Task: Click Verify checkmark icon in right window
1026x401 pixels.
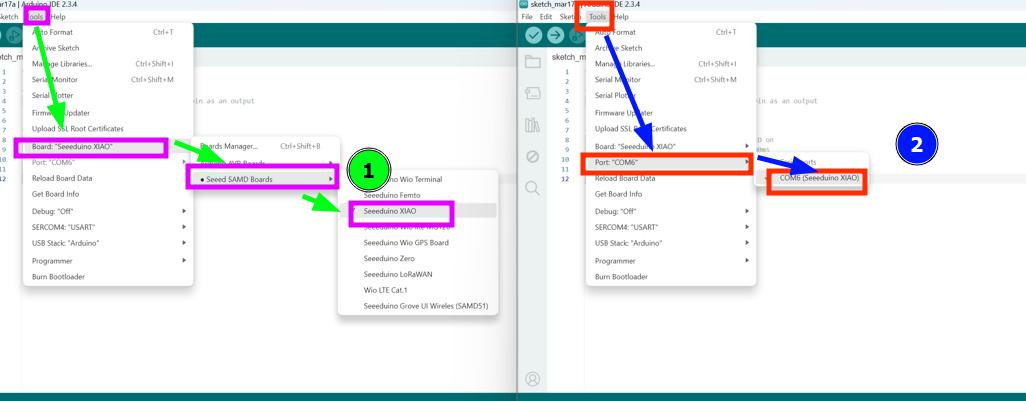Action: tap(534, 35)
